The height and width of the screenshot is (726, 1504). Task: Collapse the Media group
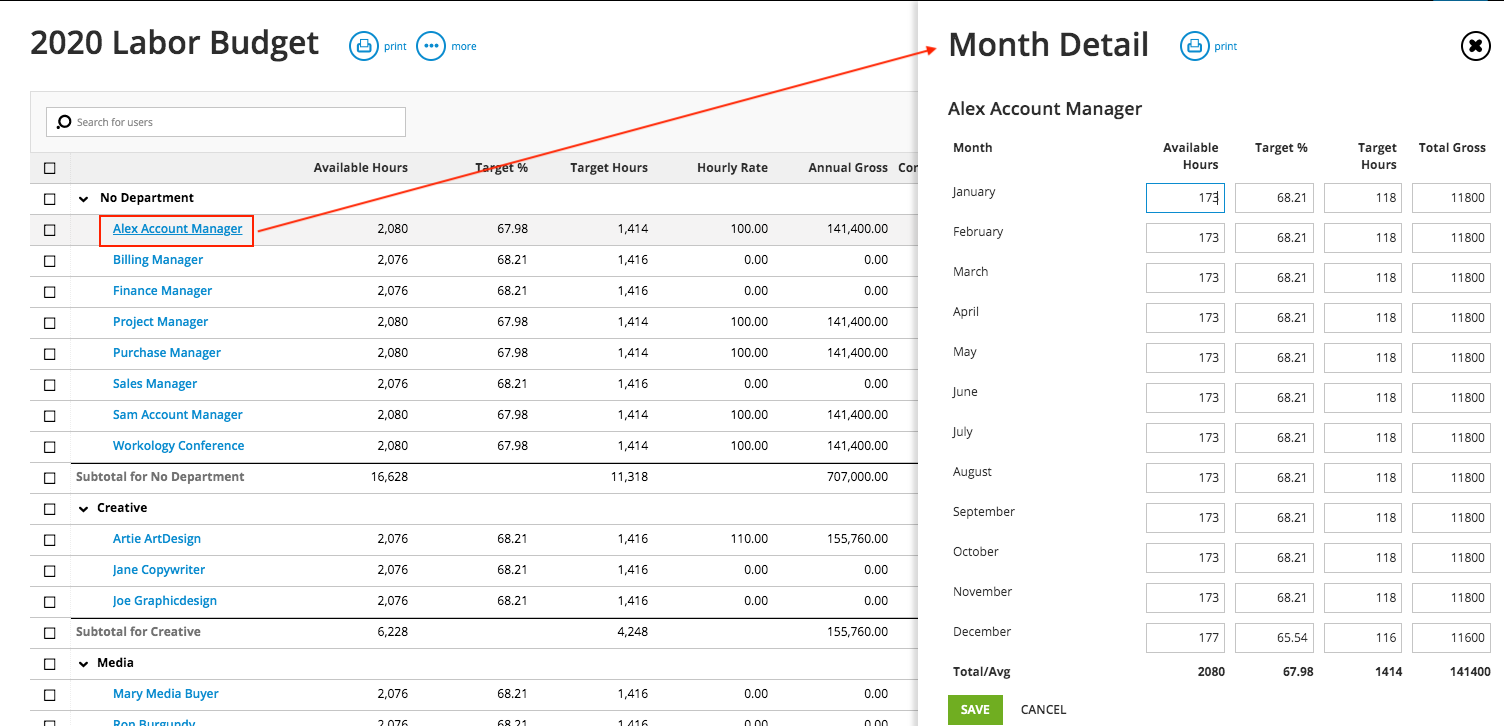pyautogui.click(x=84, y=664)
